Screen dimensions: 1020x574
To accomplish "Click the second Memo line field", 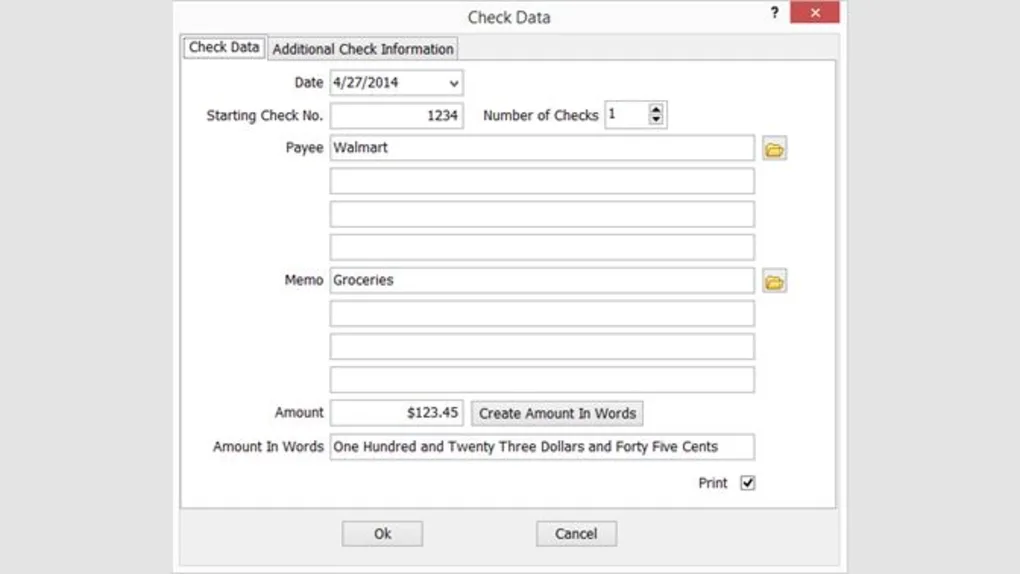I will click(542, 314).
